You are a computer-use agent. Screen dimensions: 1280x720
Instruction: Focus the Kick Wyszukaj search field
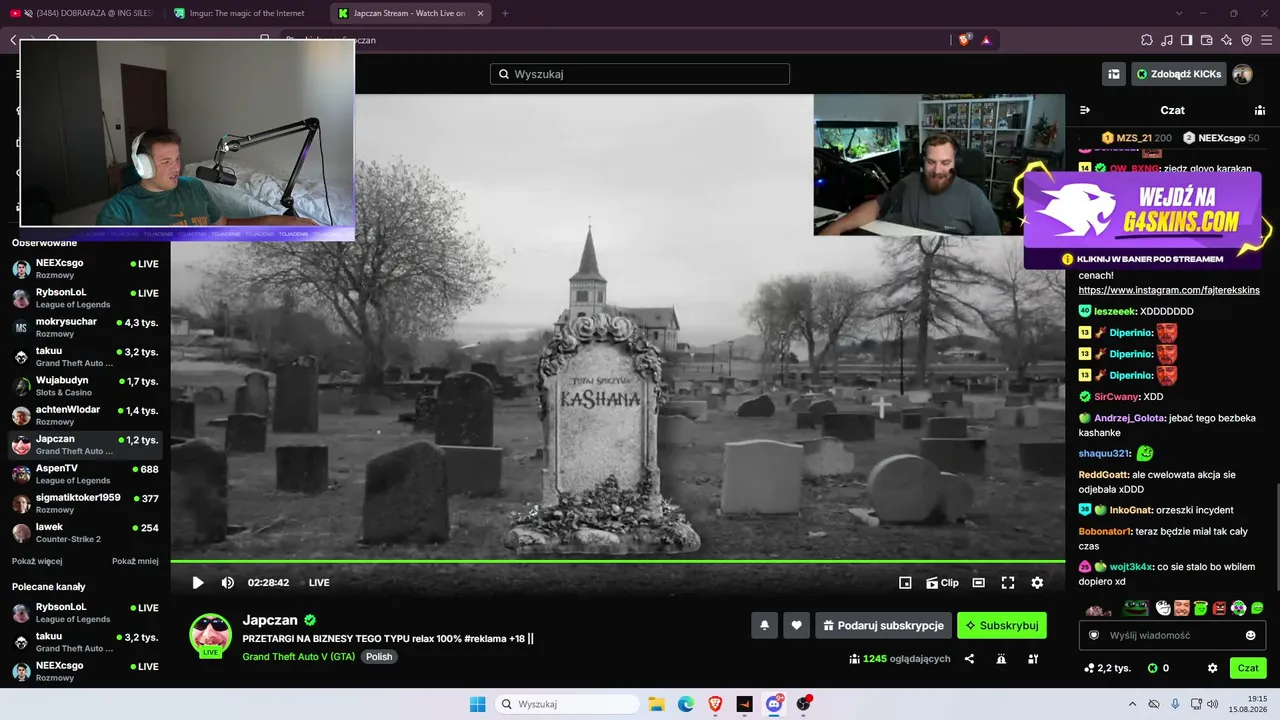pos(640,74)
